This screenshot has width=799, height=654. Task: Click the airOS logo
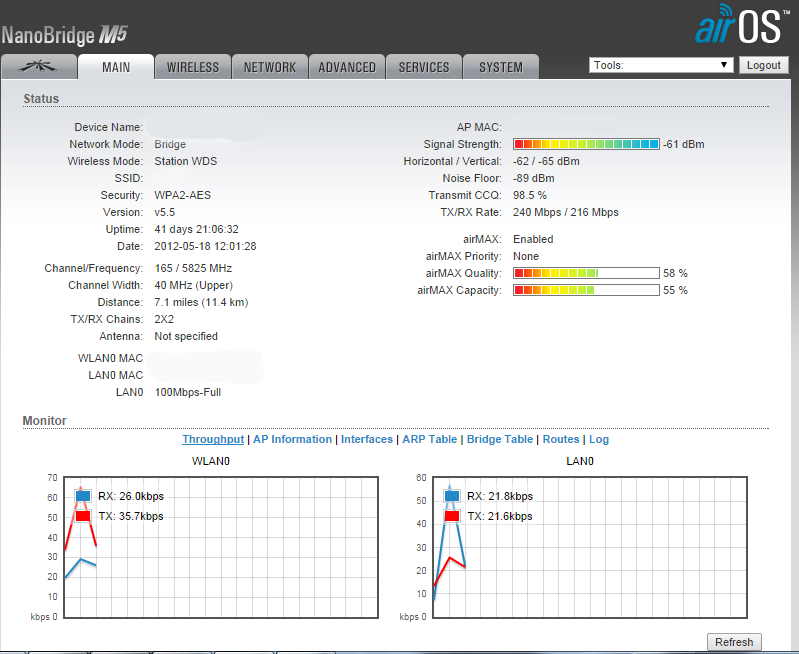tap(742, 24)
